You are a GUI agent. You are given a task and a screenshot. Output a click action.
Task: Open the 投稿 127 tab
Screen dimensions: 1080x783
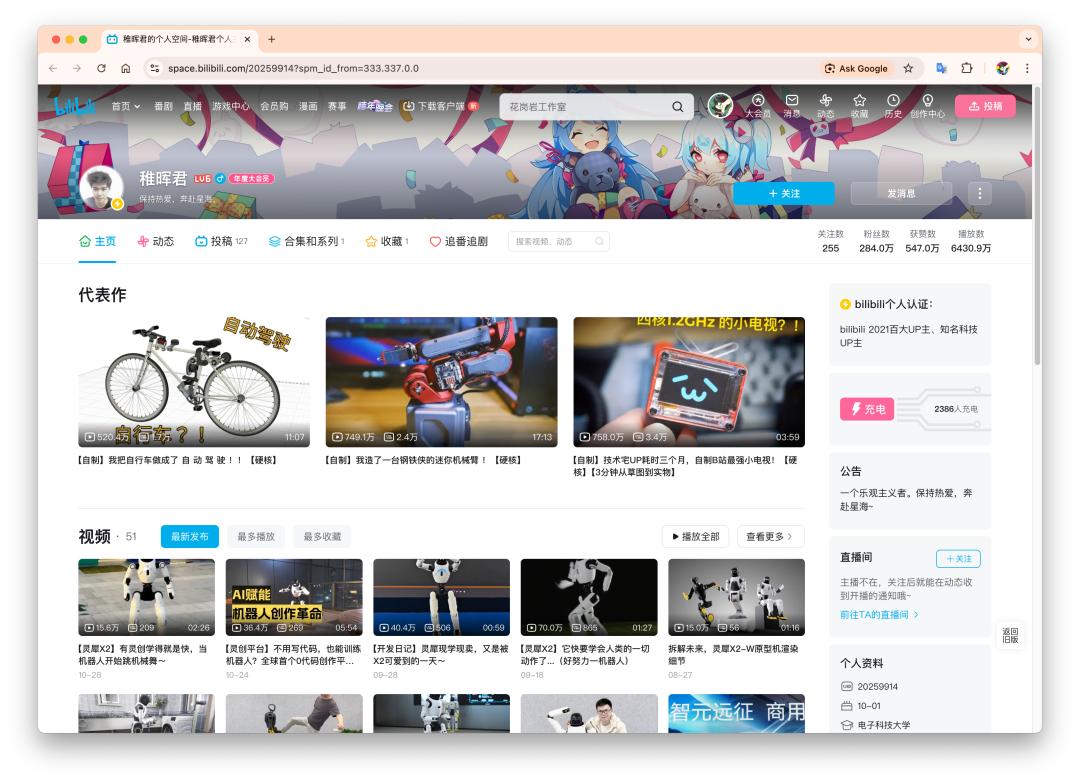[x=221, y=241]
